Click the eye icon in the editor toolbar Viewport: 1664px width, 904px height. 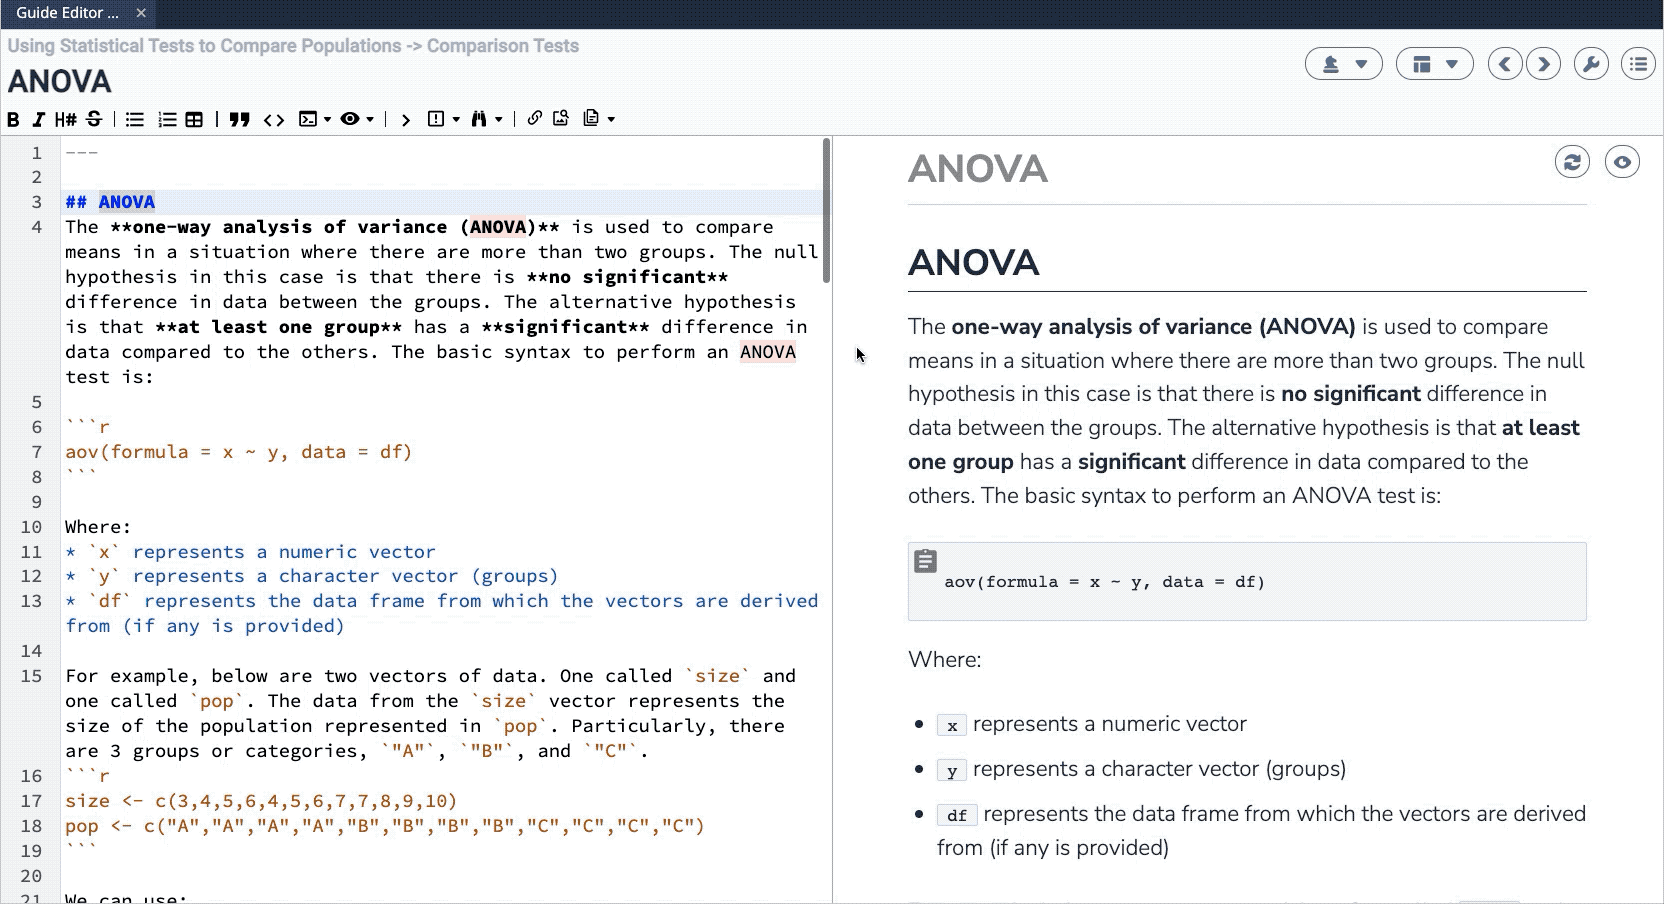tap(350, 119)
